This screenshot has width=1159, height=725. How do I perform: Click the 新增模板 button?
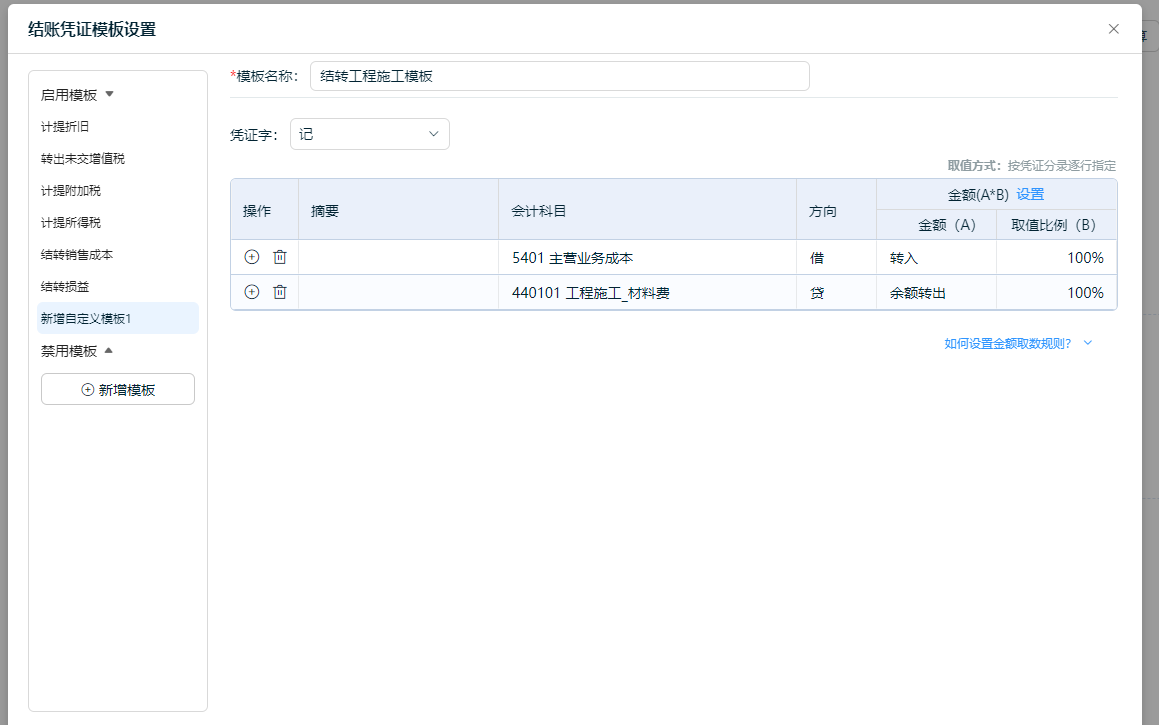pyautogui.click(x=118, y=389)
